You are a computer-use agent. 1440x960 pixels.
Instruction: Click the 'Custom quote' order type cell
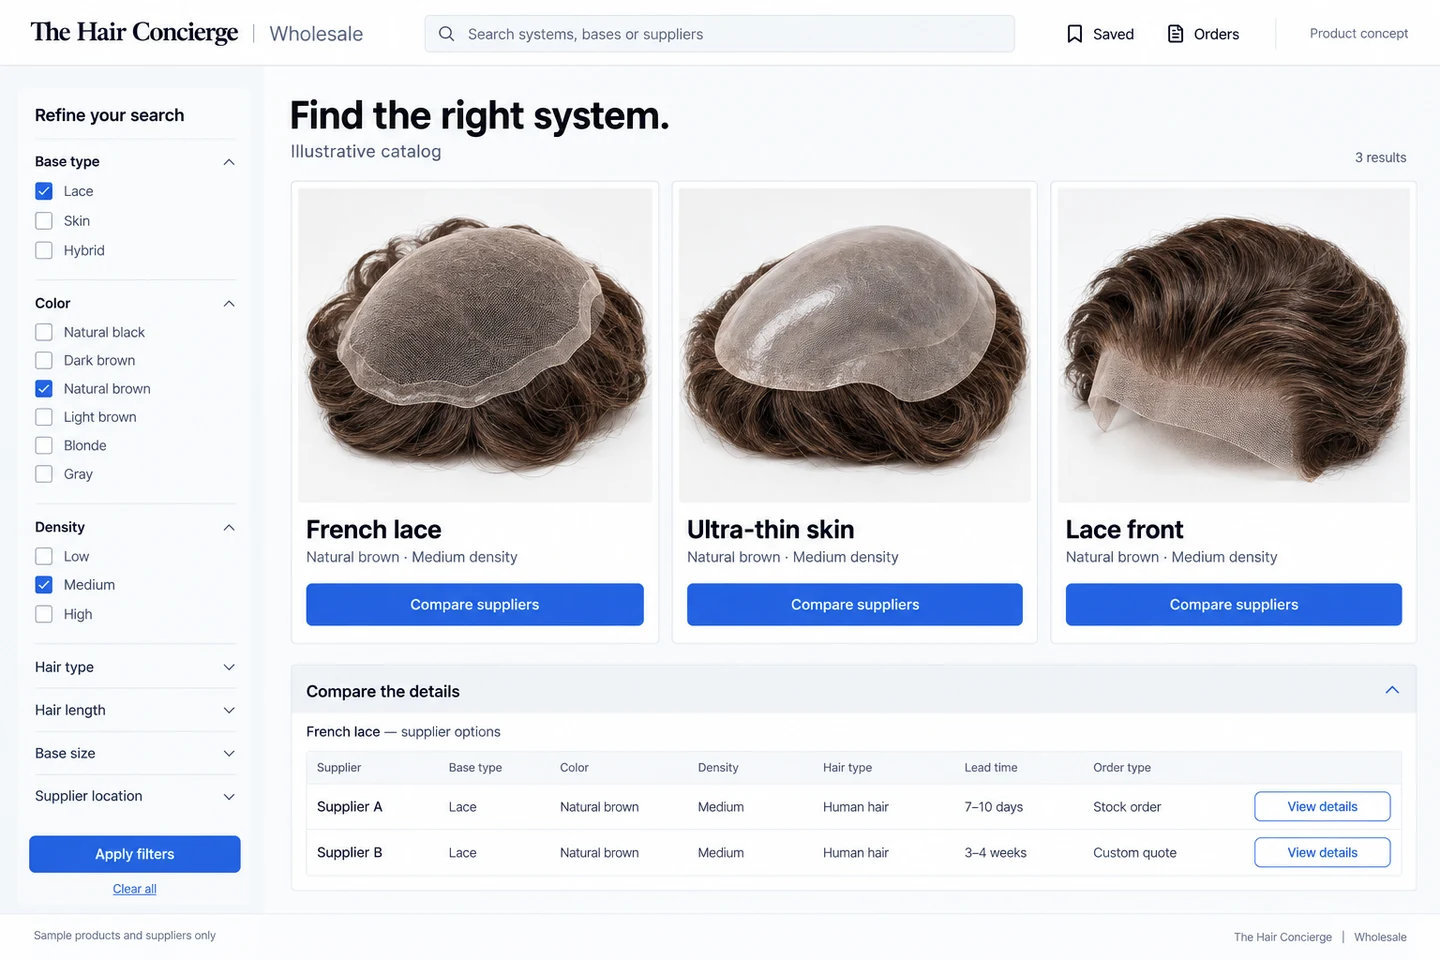pyautogui.click(x=1135, y=853)
